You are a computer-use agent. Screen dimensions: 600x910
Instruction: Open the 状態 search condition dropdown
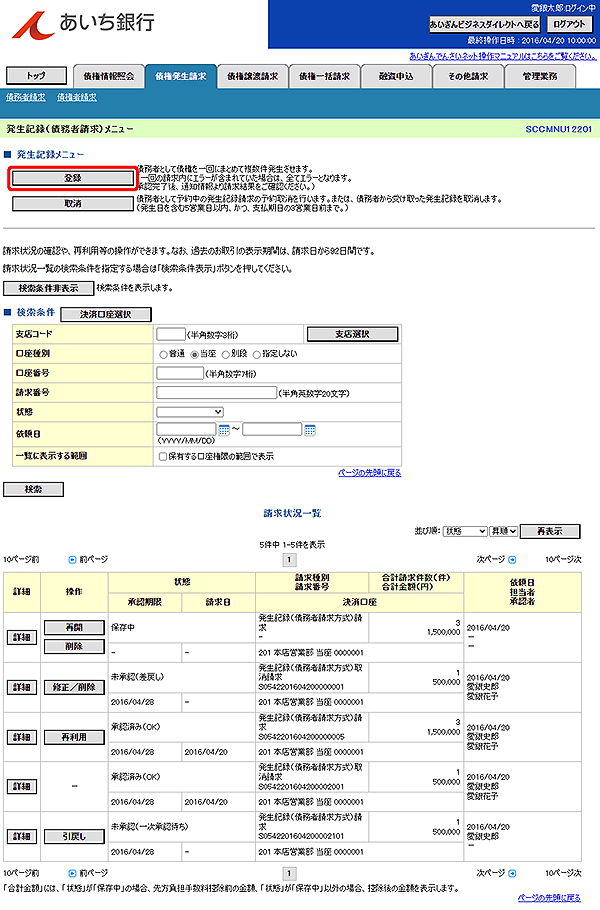190,412
